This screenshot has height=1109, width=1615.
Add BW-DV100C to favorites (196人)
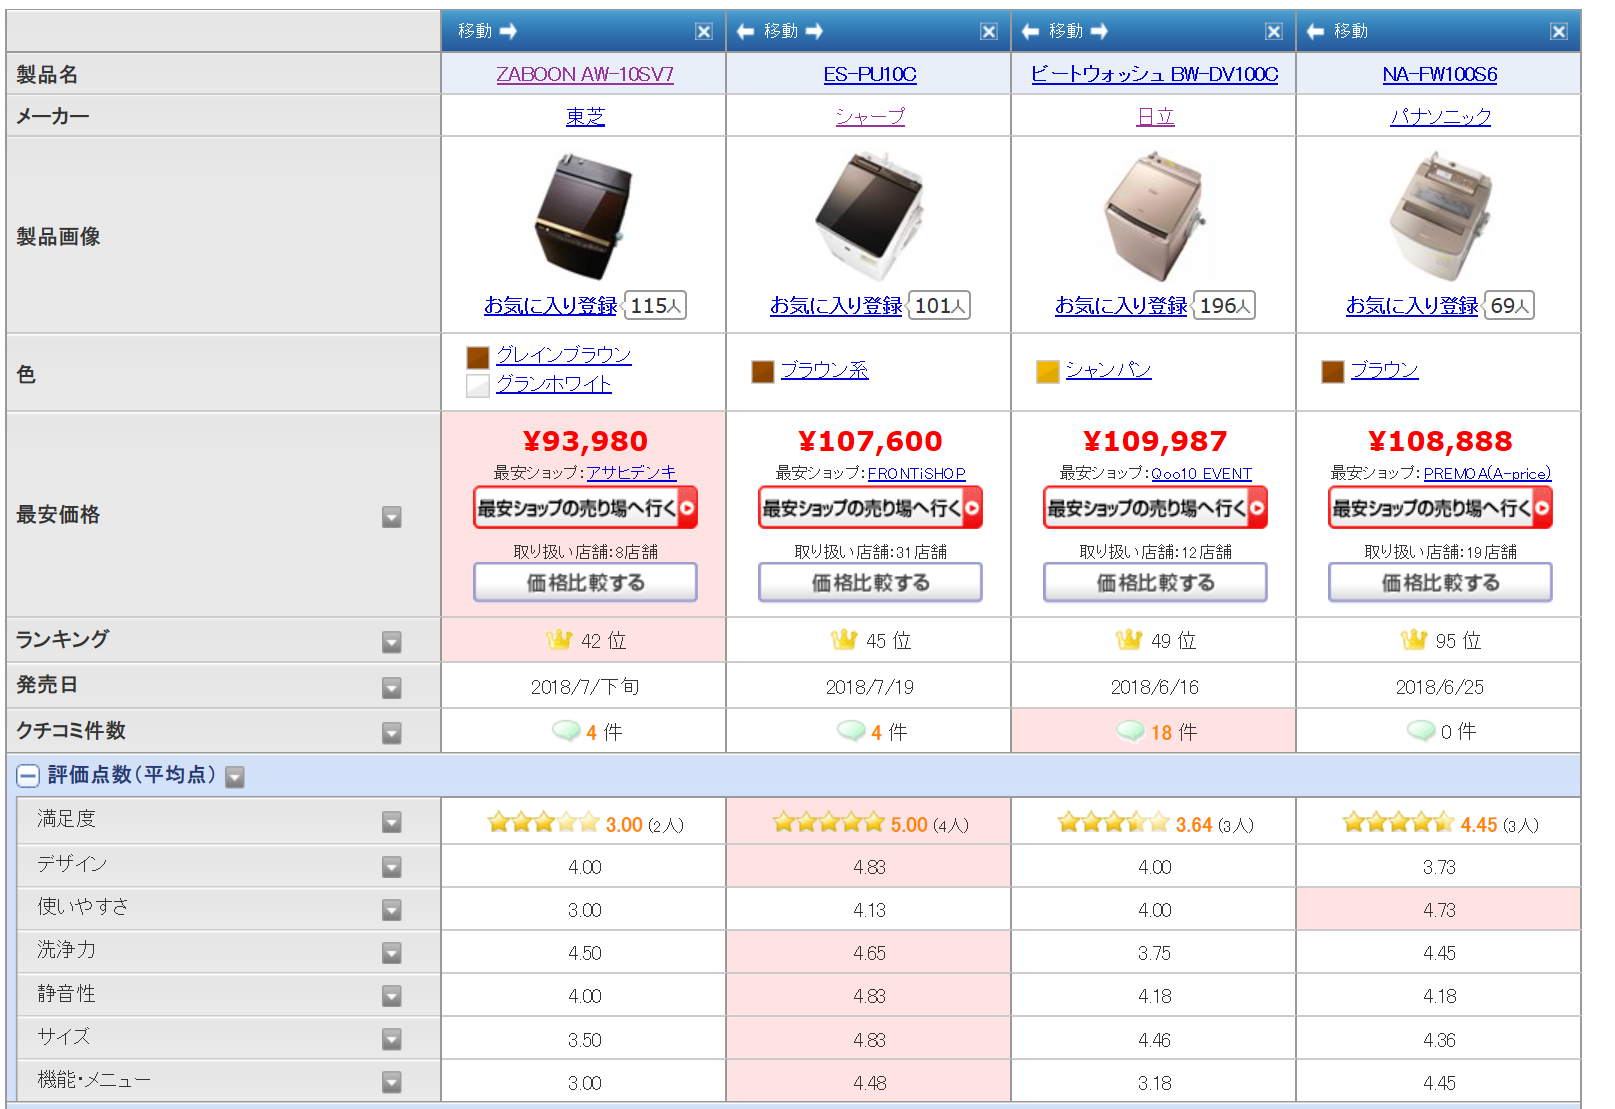click(1121, 306)
